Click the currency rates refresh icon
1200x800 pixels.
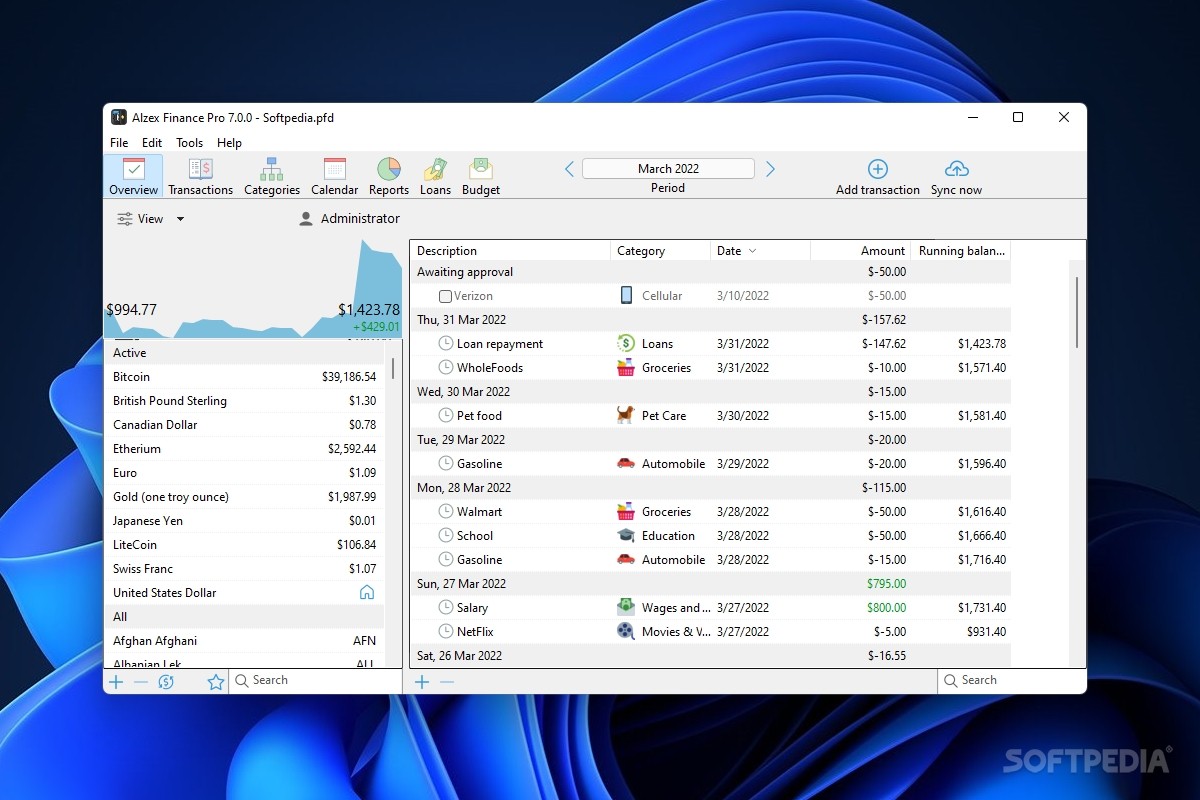pyautogui.click(x=166, y=682)
